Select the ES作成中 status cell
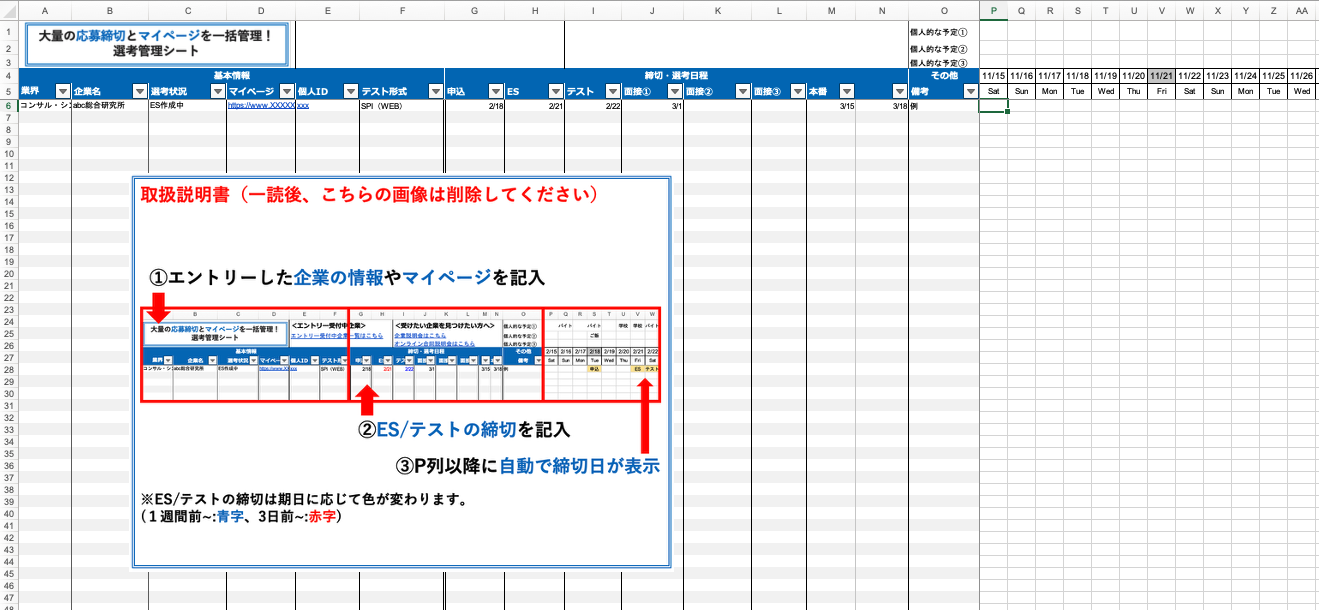 pos(187,104)
